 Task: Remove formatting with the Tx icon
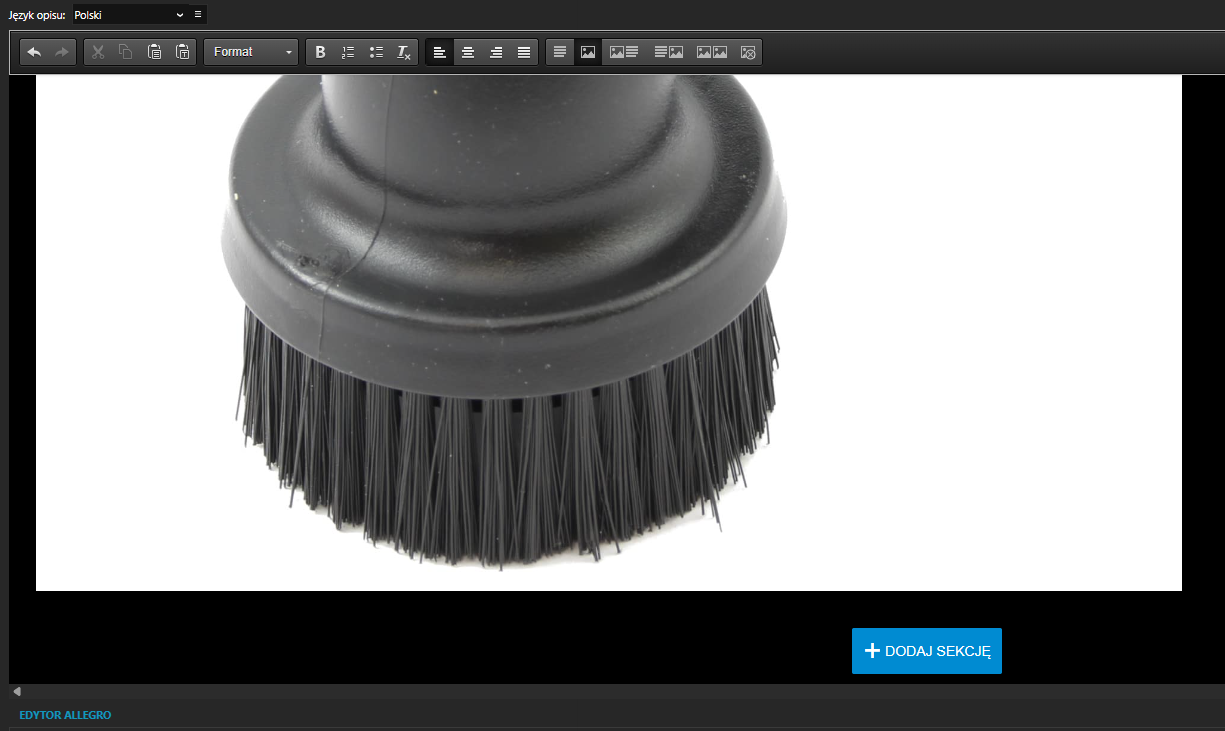click(403, 52)
